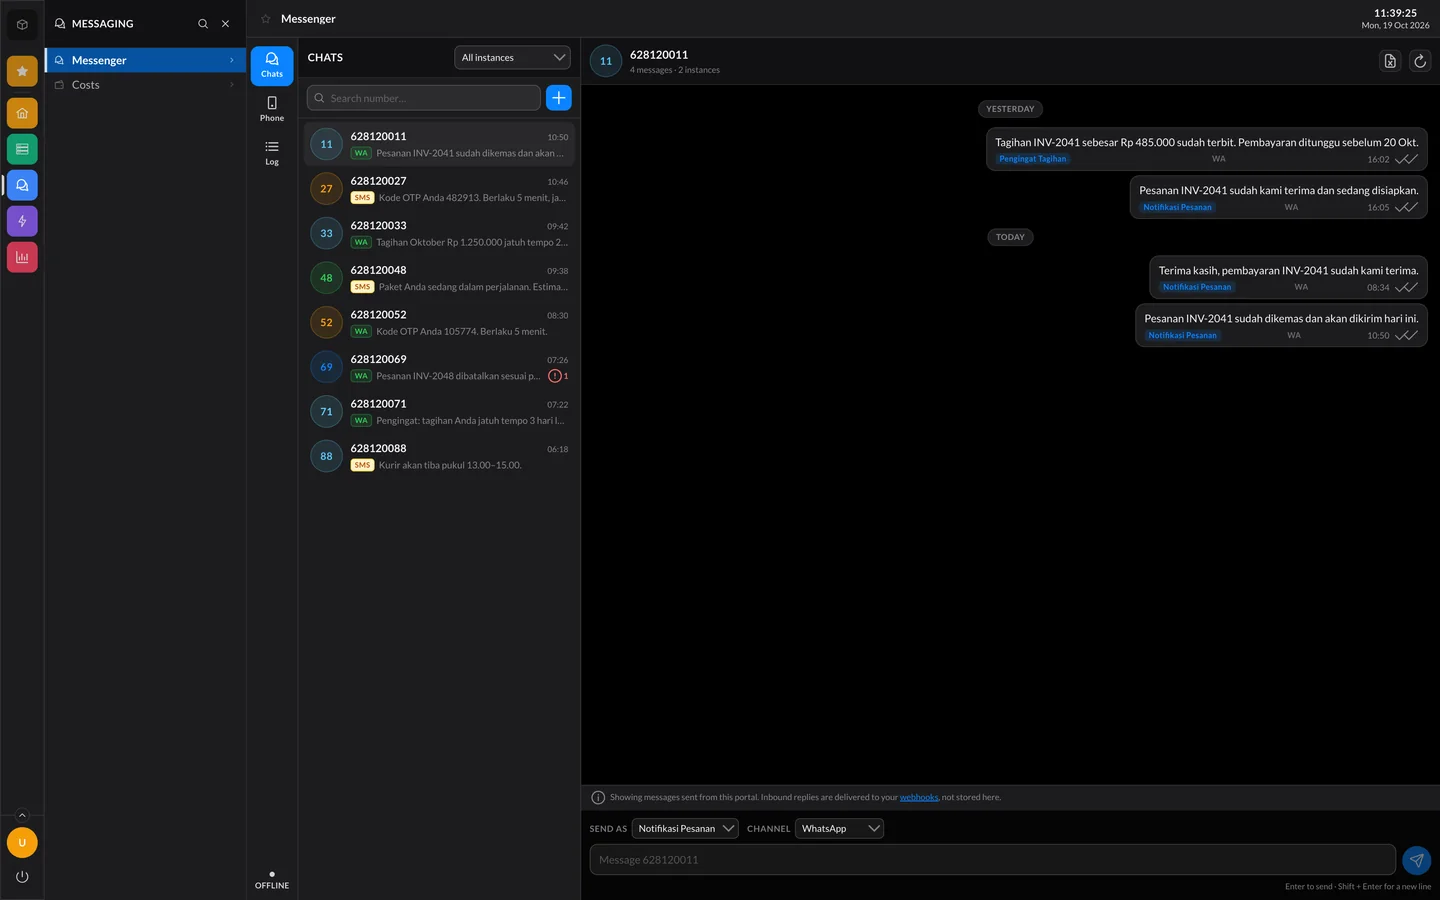Image resolution: width=1440 pixels, height=900 pixels.
Task: Select the blue messaging module icon
Action: point(22,185)
